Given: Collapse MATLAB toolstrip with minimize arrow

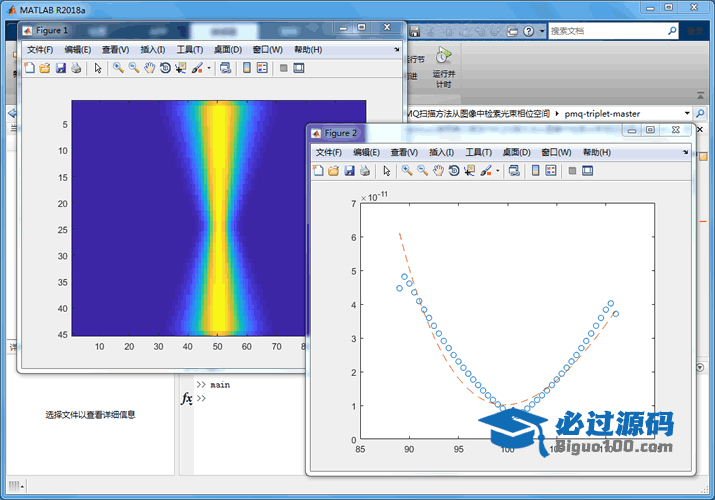Looking at the screenshot, I should tap(700, 96).
